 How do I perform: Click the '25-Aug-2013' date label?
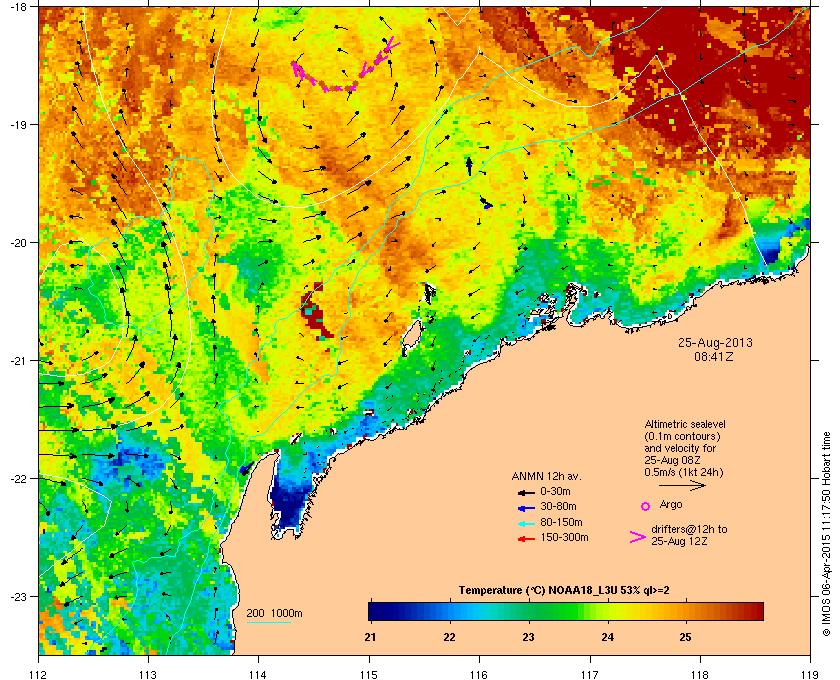(x=715, y=343)
